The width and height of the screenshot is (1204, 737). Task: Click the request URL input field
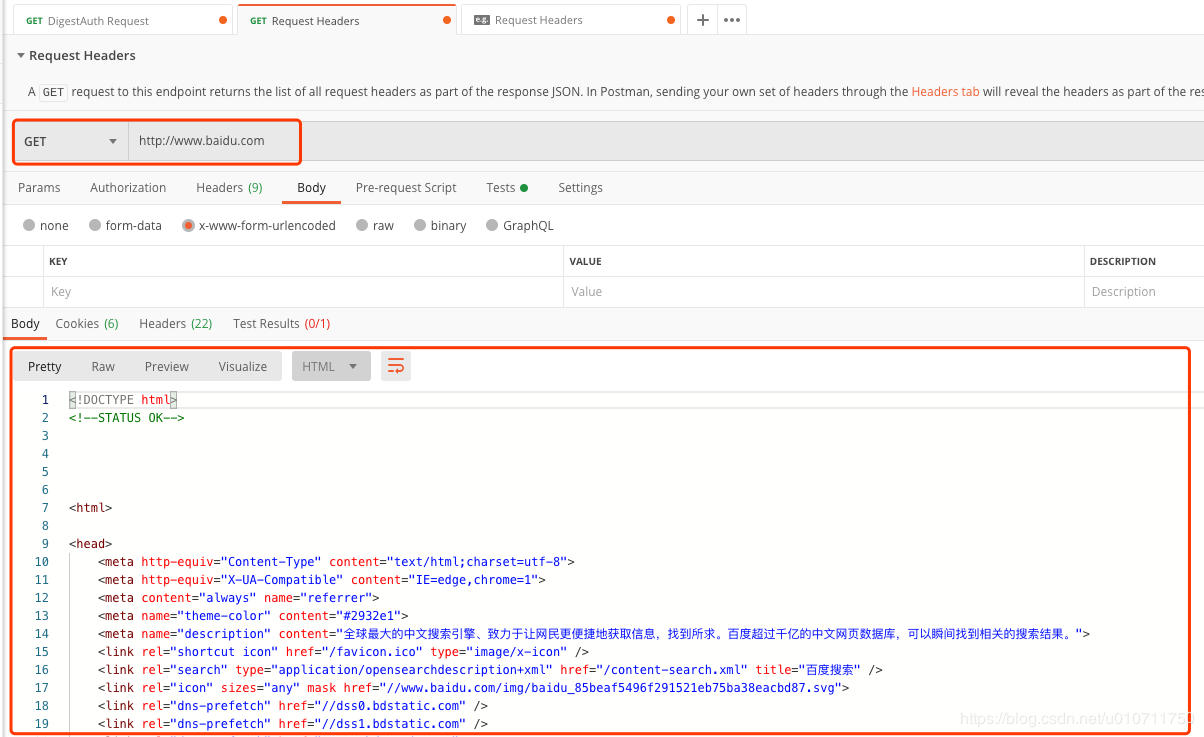coord(666,141)
